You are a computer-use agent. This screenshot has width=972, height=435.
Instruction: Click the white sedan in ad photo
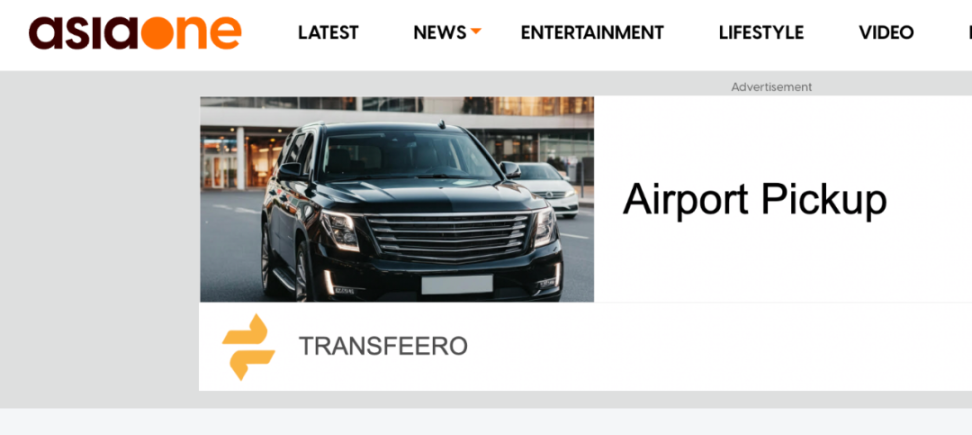[549, 189]
